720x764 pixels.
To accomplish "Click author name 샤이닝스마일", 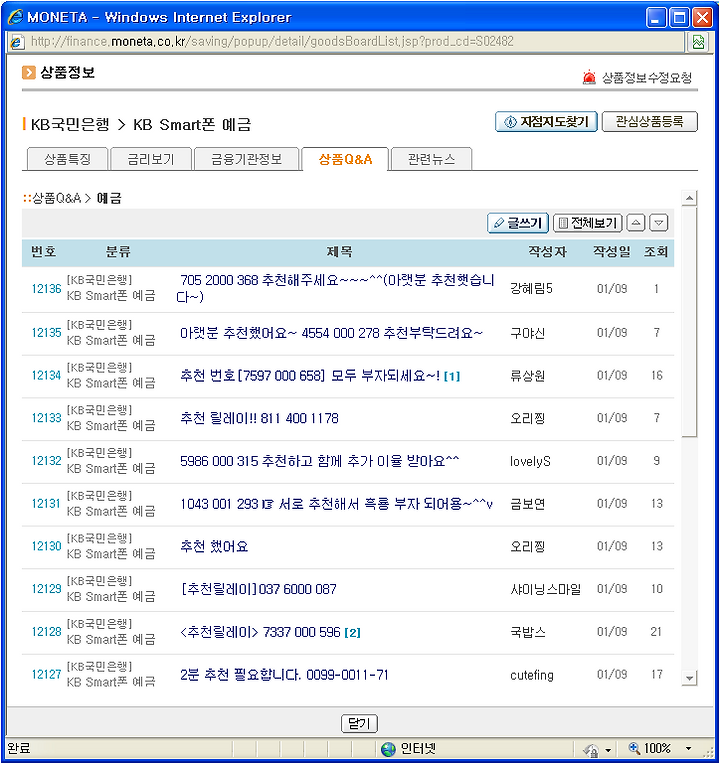I will (x=545, y=589).
